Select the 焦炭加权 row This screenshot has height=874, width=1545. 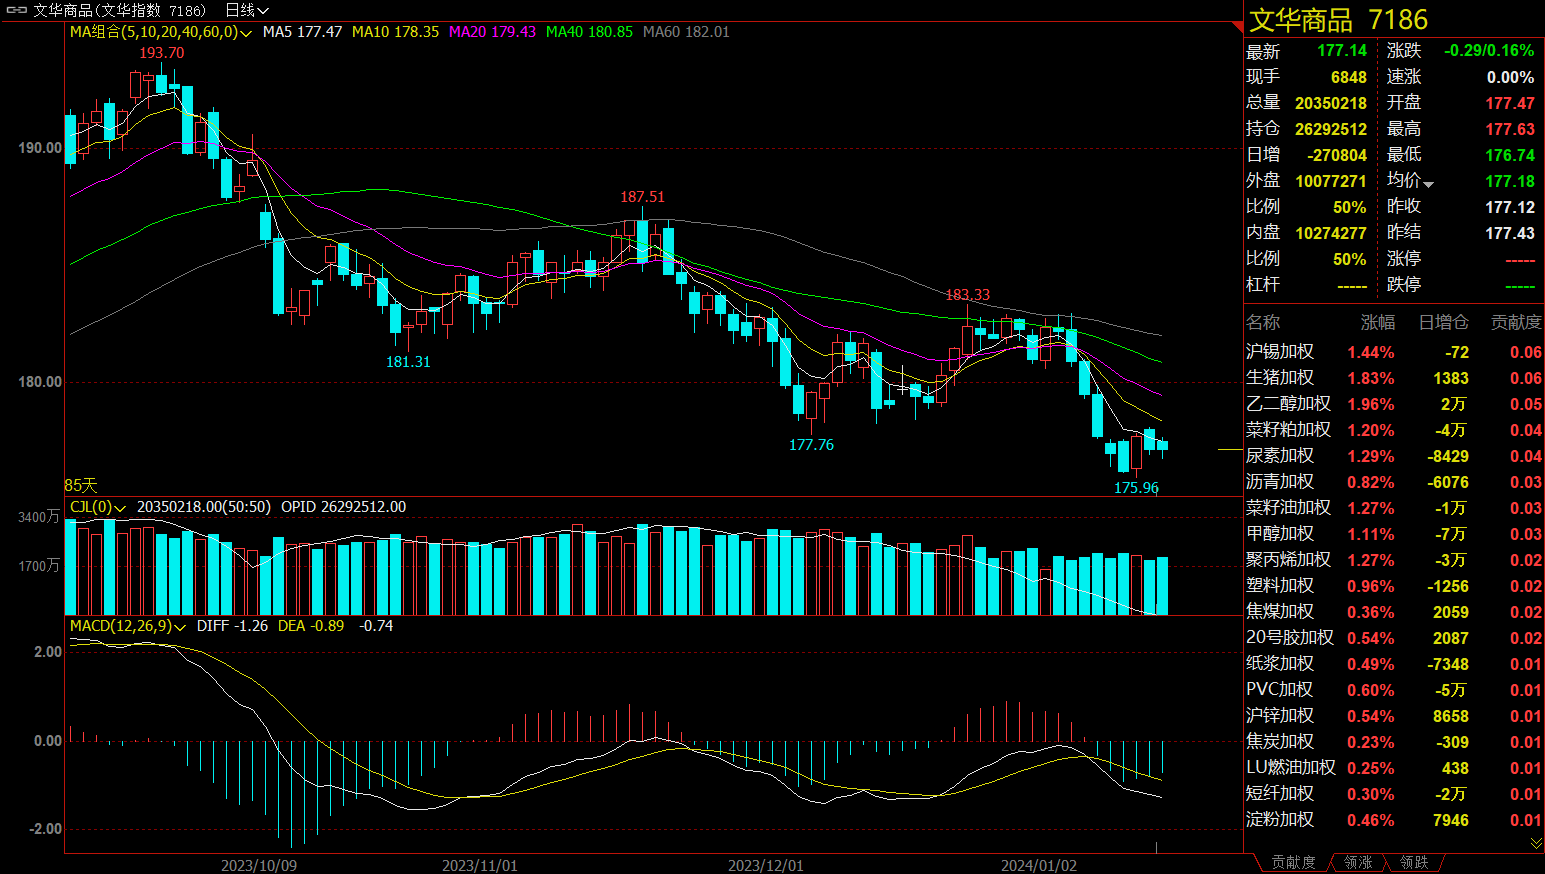point(1394,742)
